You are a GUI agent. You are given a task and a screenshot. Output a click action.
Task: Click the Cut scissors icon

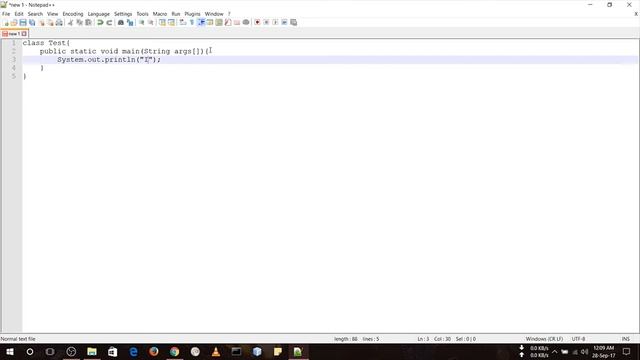[70, 22]
